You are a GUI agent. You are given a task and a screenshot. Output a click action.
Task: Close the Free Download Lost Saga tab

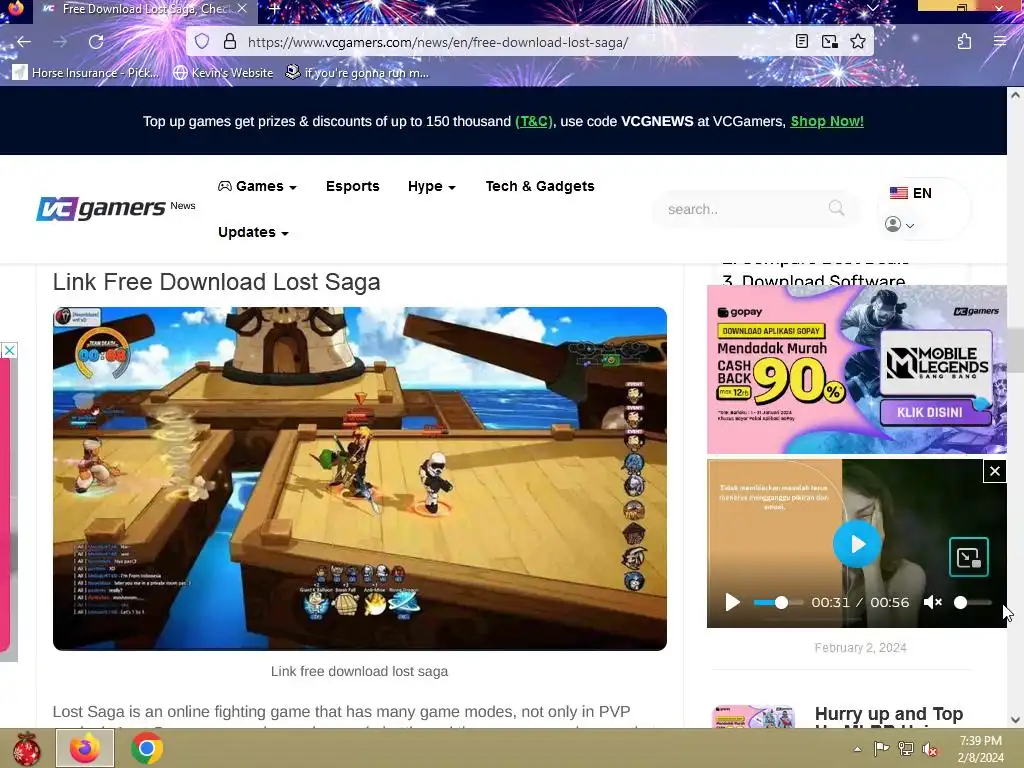tap(242, 9)
